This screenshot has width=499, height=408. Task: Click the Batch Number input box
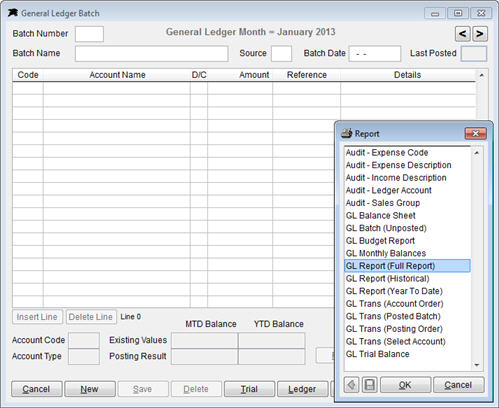pyautogui.click(x=89, y=34)
